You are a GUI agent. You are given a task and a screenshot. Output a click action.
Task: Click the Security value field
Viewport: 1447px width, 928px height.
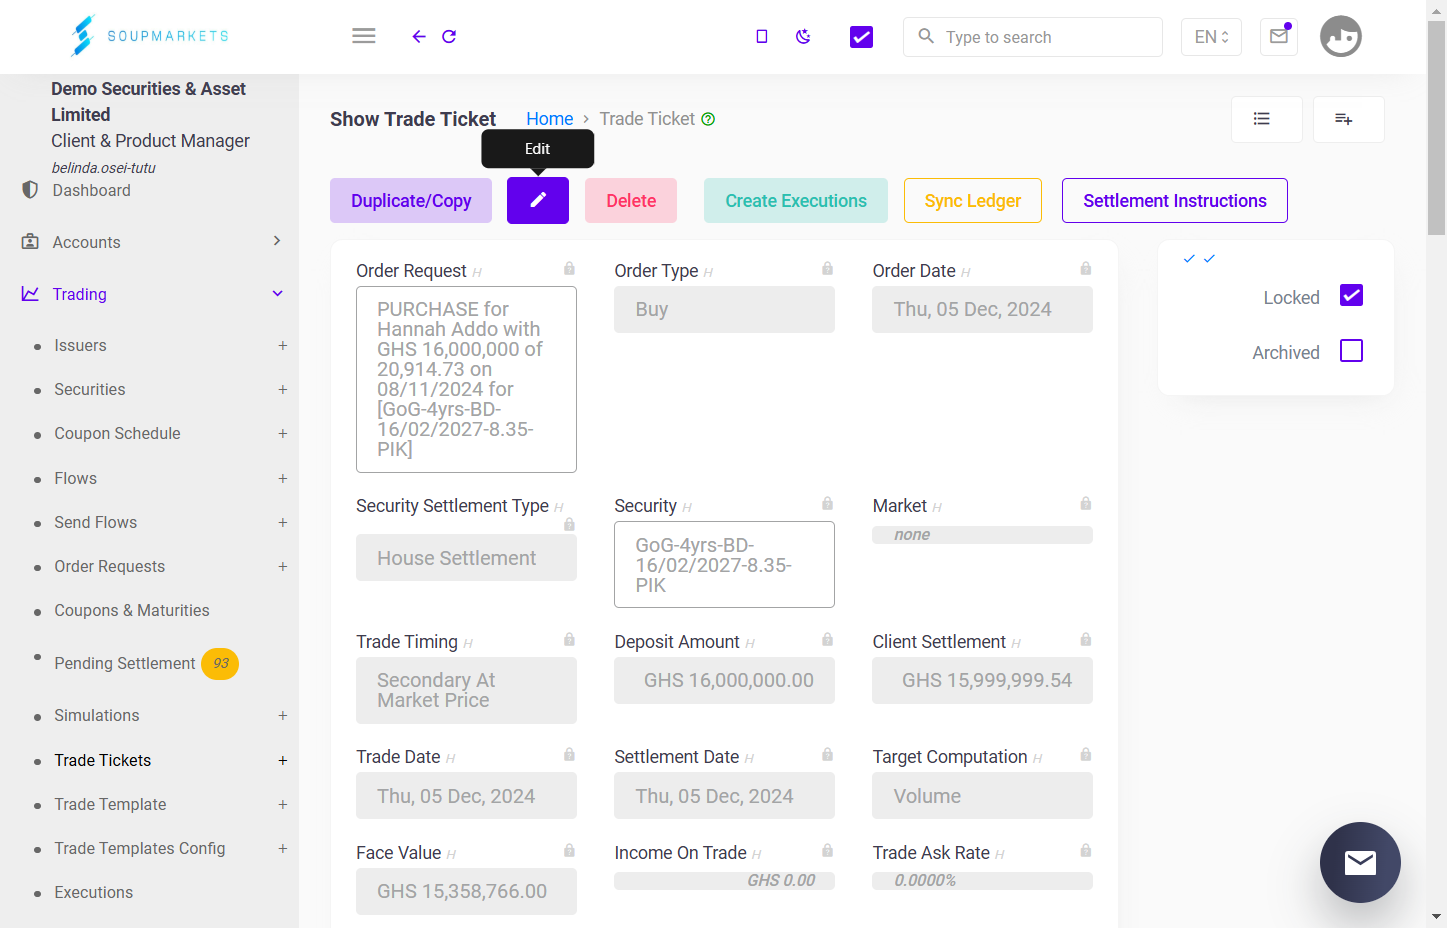point(724,564)
